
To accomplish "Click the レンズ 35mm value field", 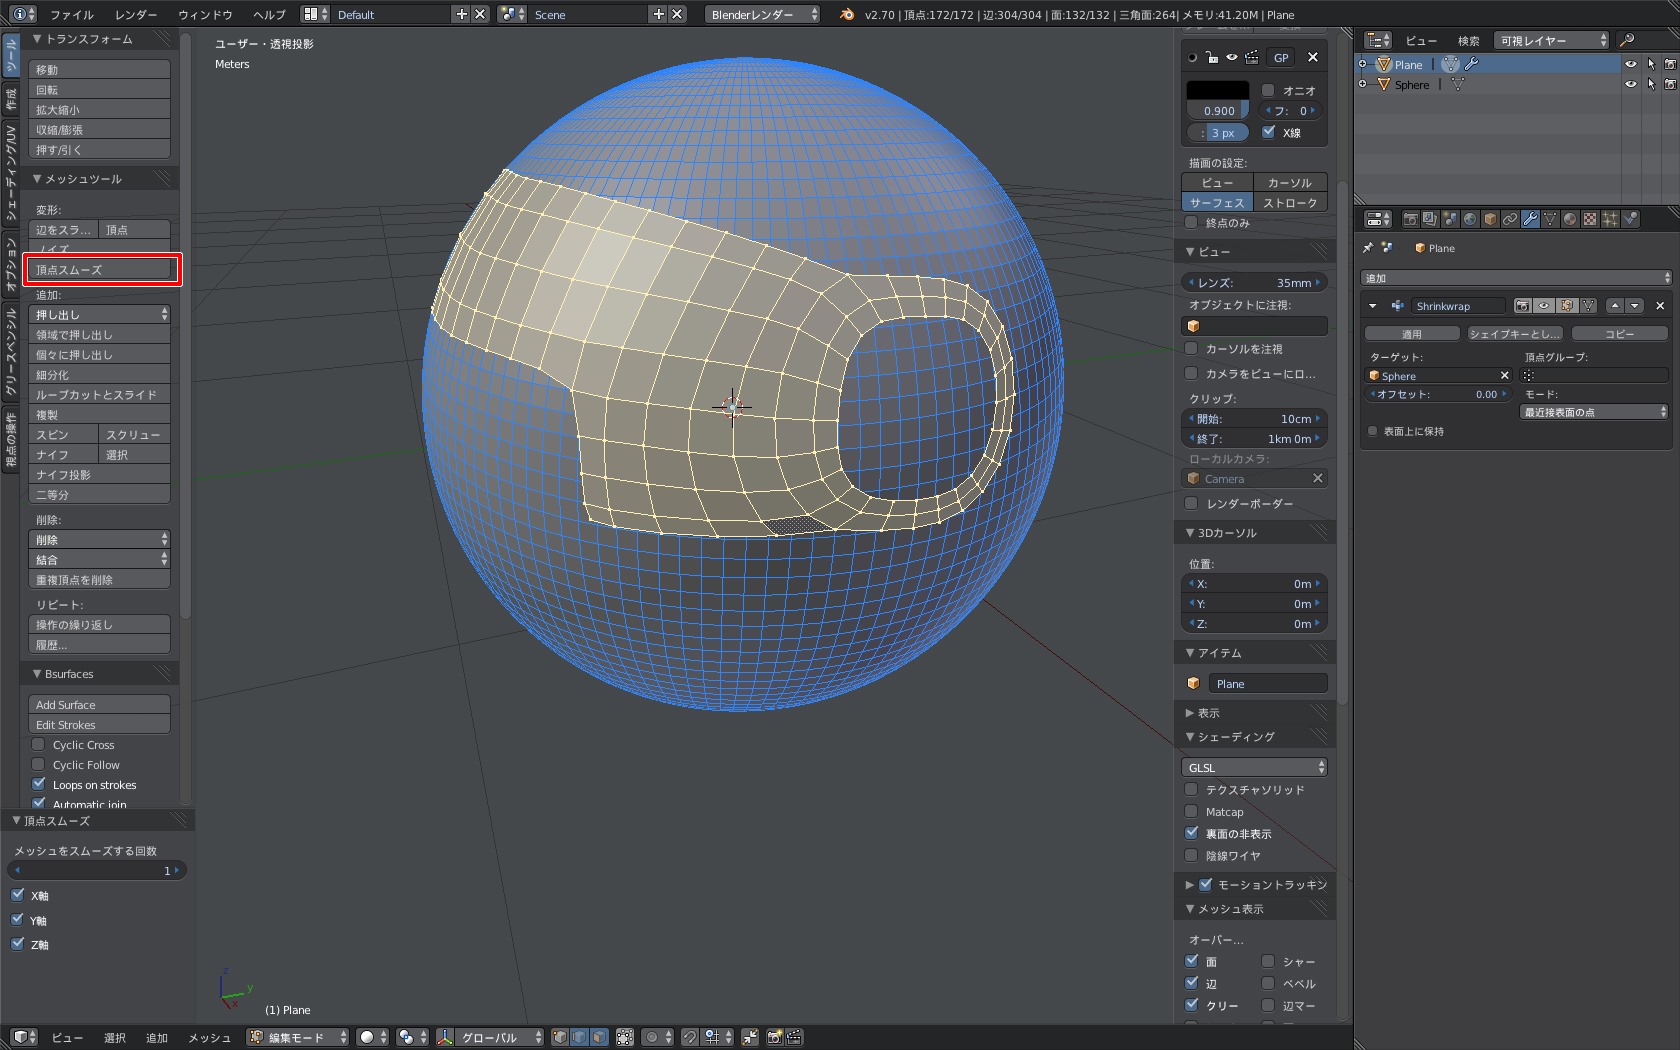I will click(x=1254, y=283).
